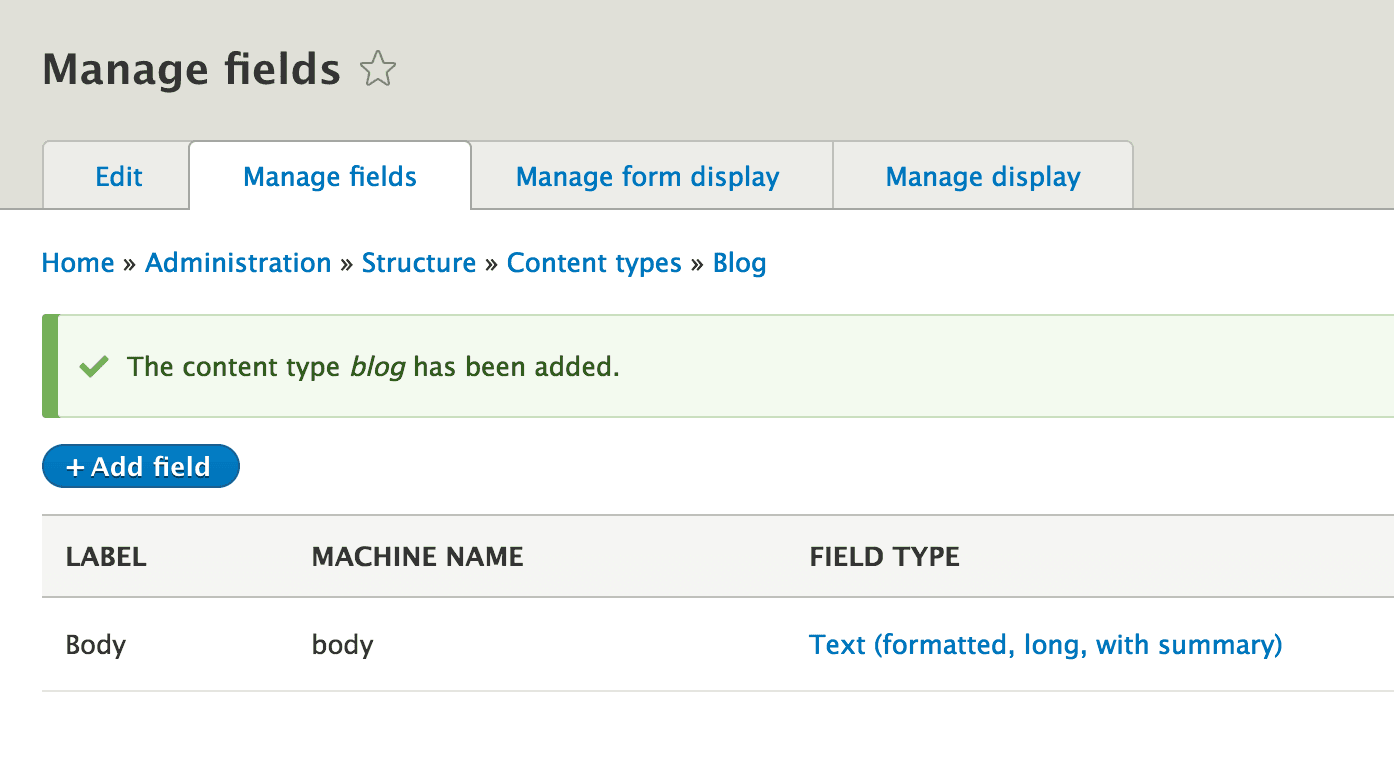Click the Home breadcrumb link
Image resolution: width=1394 pixels, height=772 pixels.
78,263
